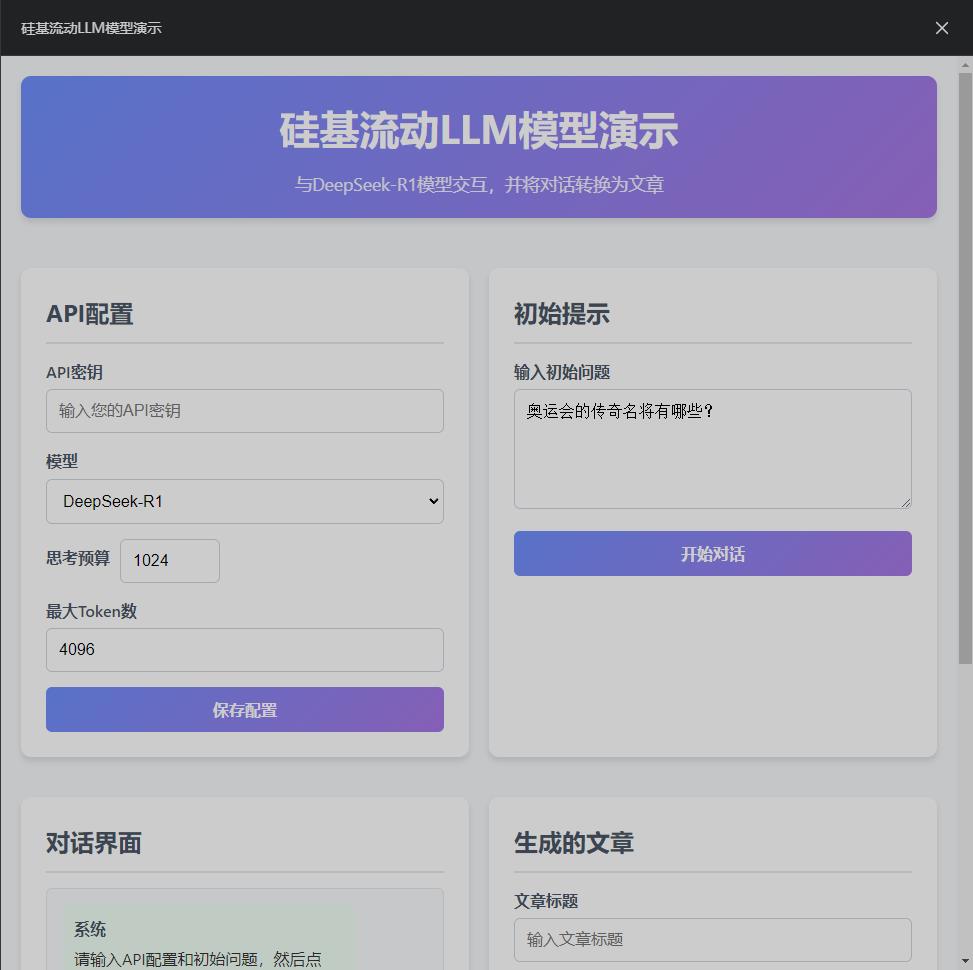Screen dimensions: 973x970
Task: Click the 与DeepSeek-R1模型交互 subtitle text
Action: coord(478,184)
